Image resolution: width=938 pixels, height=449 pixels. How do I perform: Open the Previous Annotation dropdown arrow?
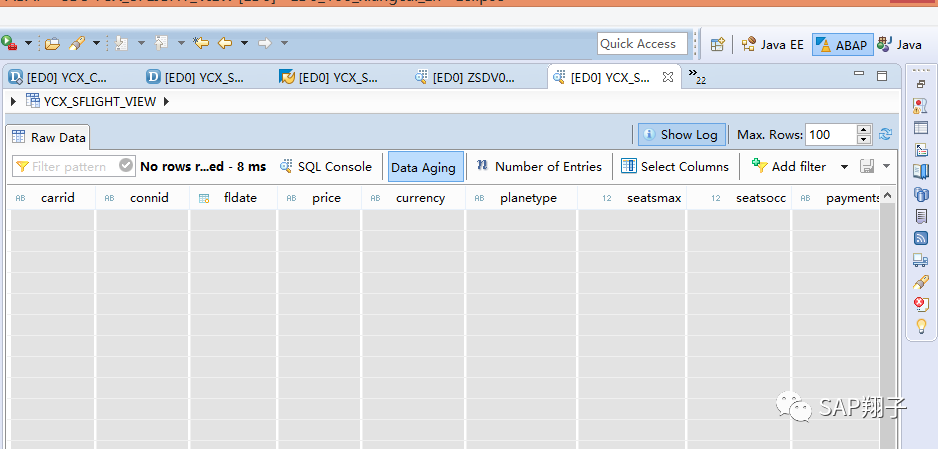[181, 43]
